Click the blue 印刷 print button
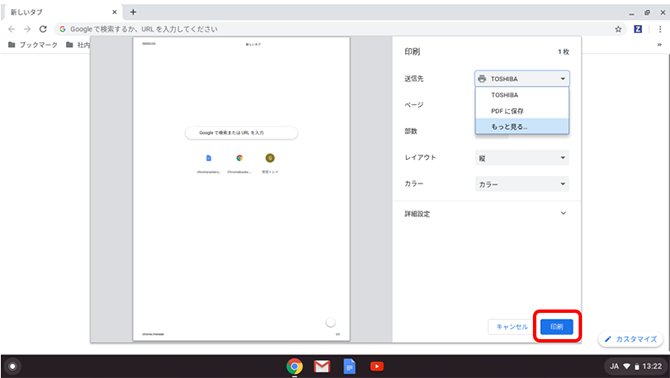 [556, 327]
